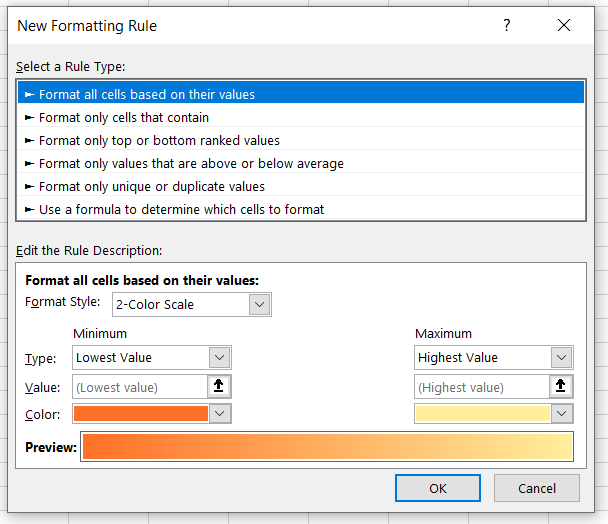Open the Format Style dropdown

[x=260, y=304]
